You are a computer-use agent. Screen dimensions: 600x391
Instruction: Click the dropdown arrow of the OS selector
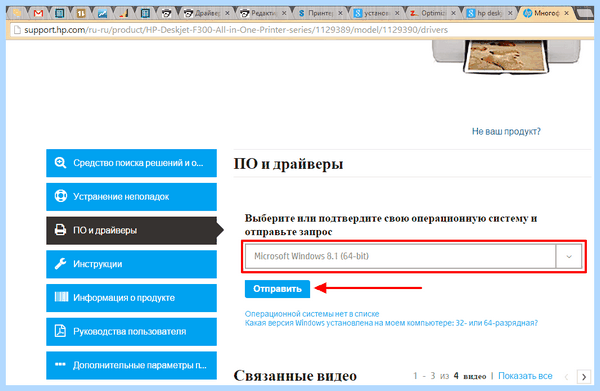pyautogui.click(x=569, y=256)
